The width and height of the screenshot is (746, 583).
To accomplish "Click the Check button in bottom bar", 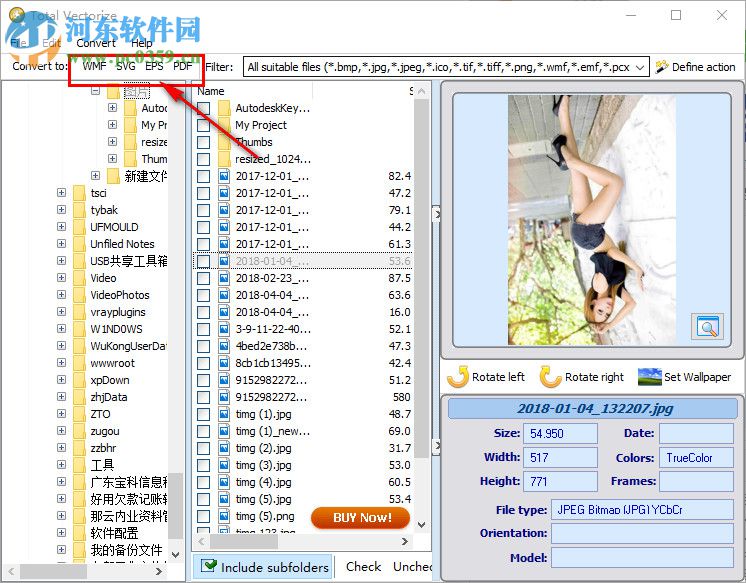I will 363,566.
